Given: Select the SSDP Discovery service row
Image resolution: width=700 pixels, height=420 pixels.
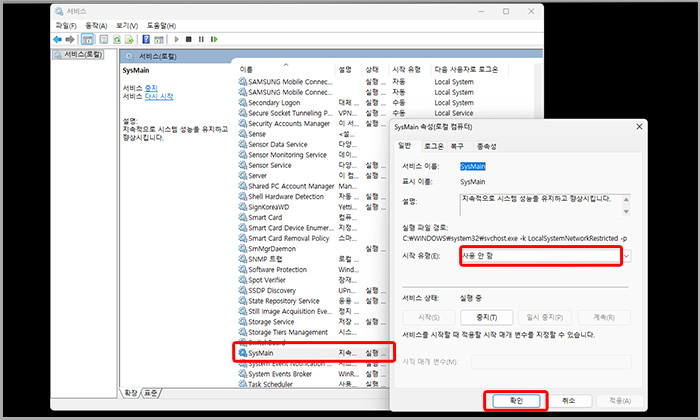Looking at the screenshot, I should point(314,291).
